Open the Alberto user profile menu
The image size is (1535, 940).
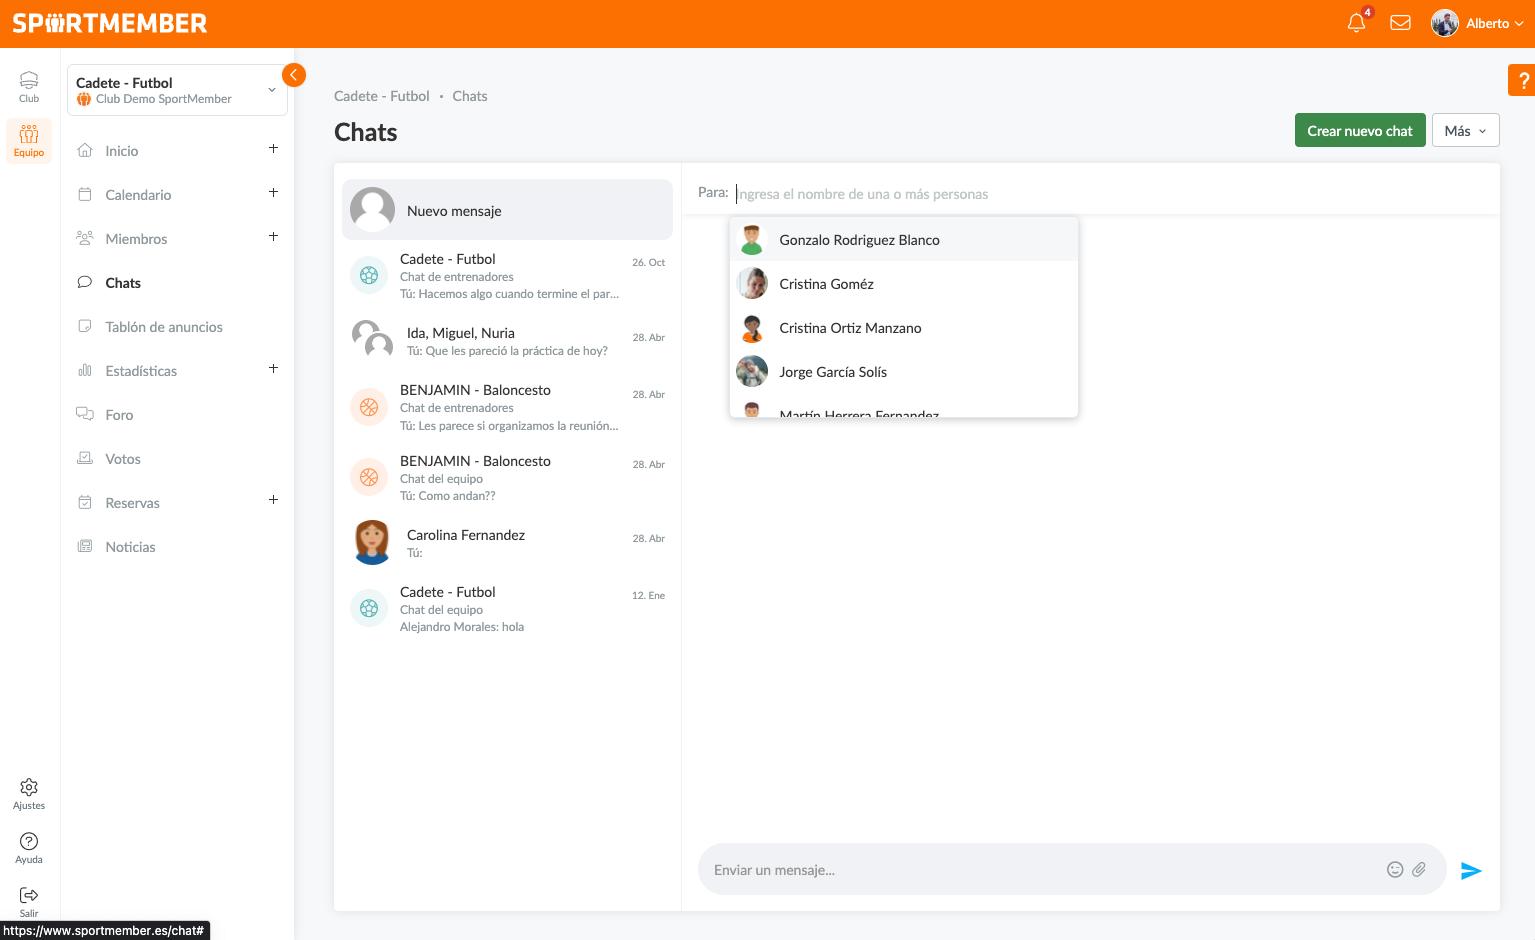(1477, 23)
